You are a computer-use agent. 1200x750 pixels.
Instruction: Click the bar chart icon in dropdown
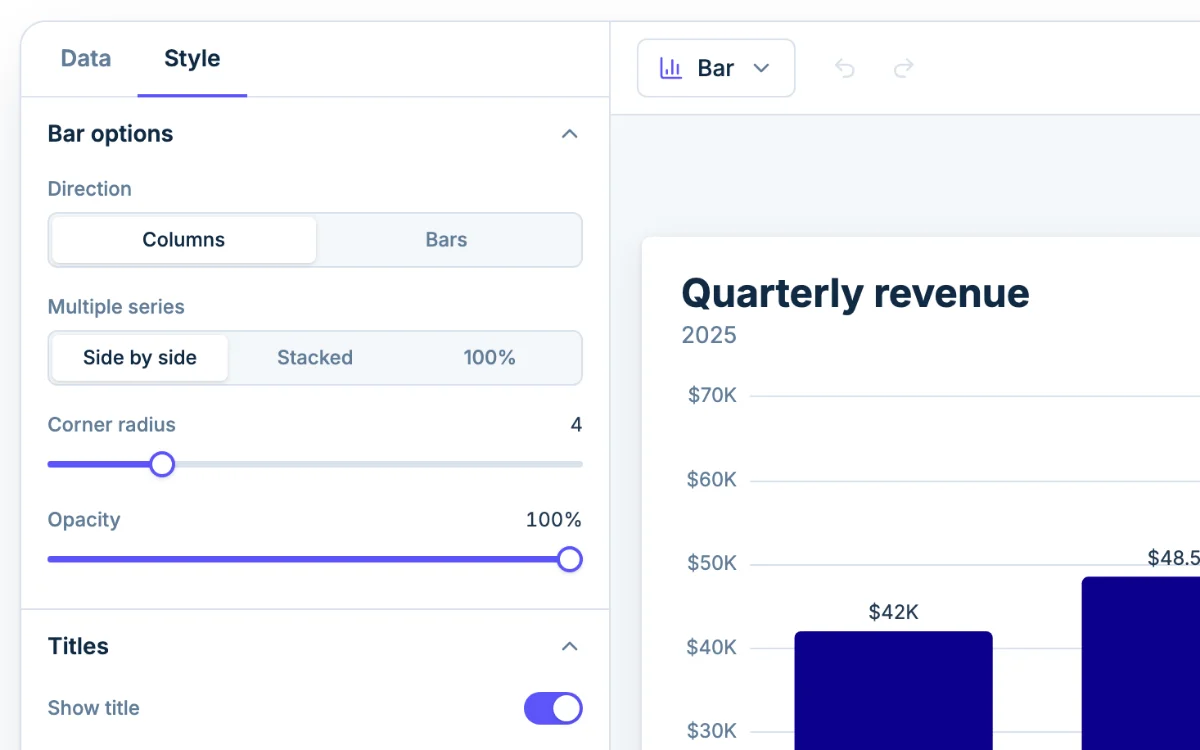point(671,68)
